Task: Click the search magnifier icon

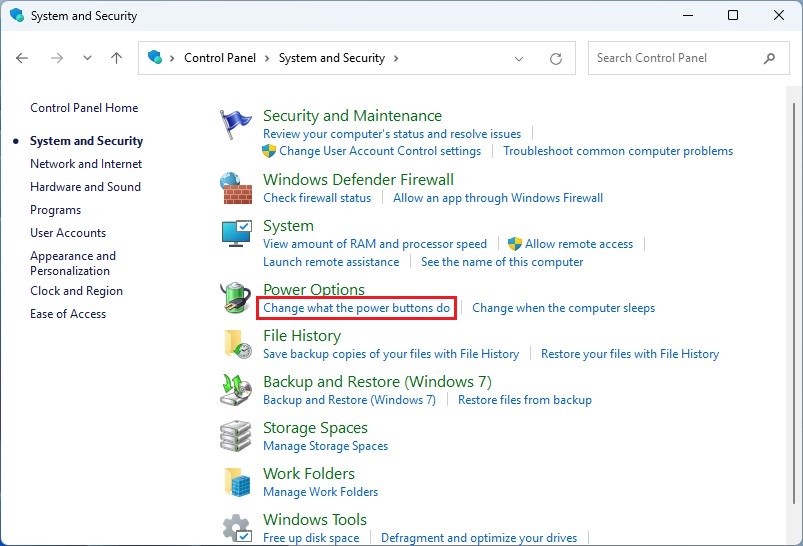Action: click(x=769, y=58)
